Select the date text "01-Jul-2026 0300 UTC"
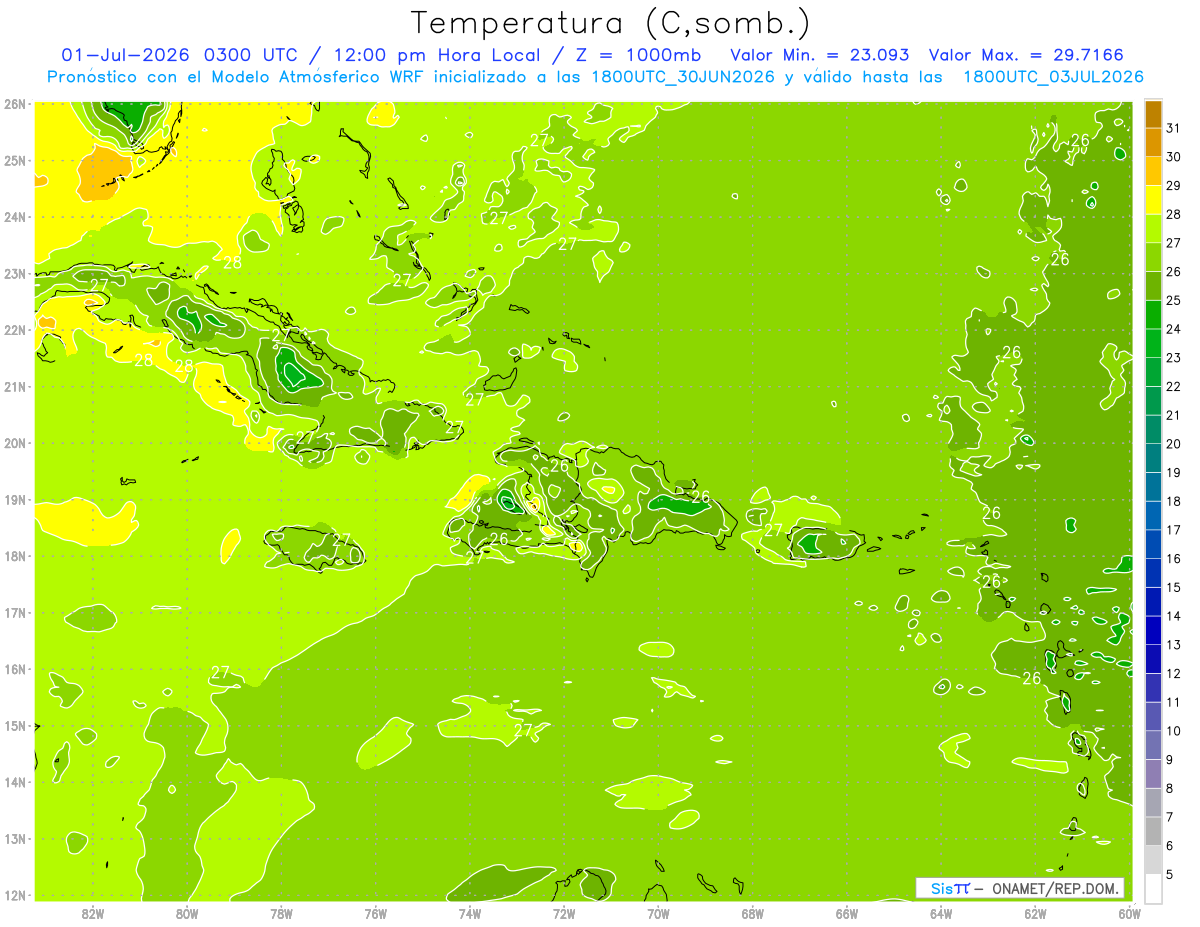This screenshot has width=1200, height=927. point(178,55)
